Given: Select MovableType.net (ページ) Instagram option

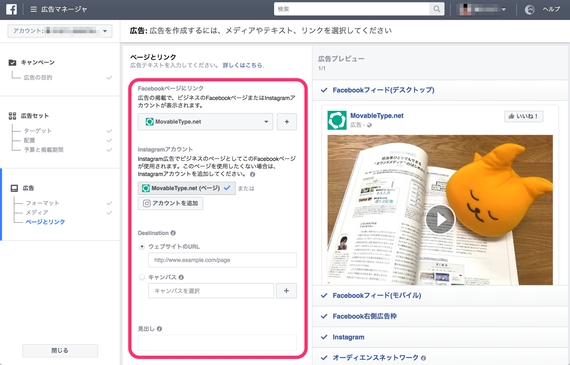Looking at the screenshot, I should tap(186, 188).
